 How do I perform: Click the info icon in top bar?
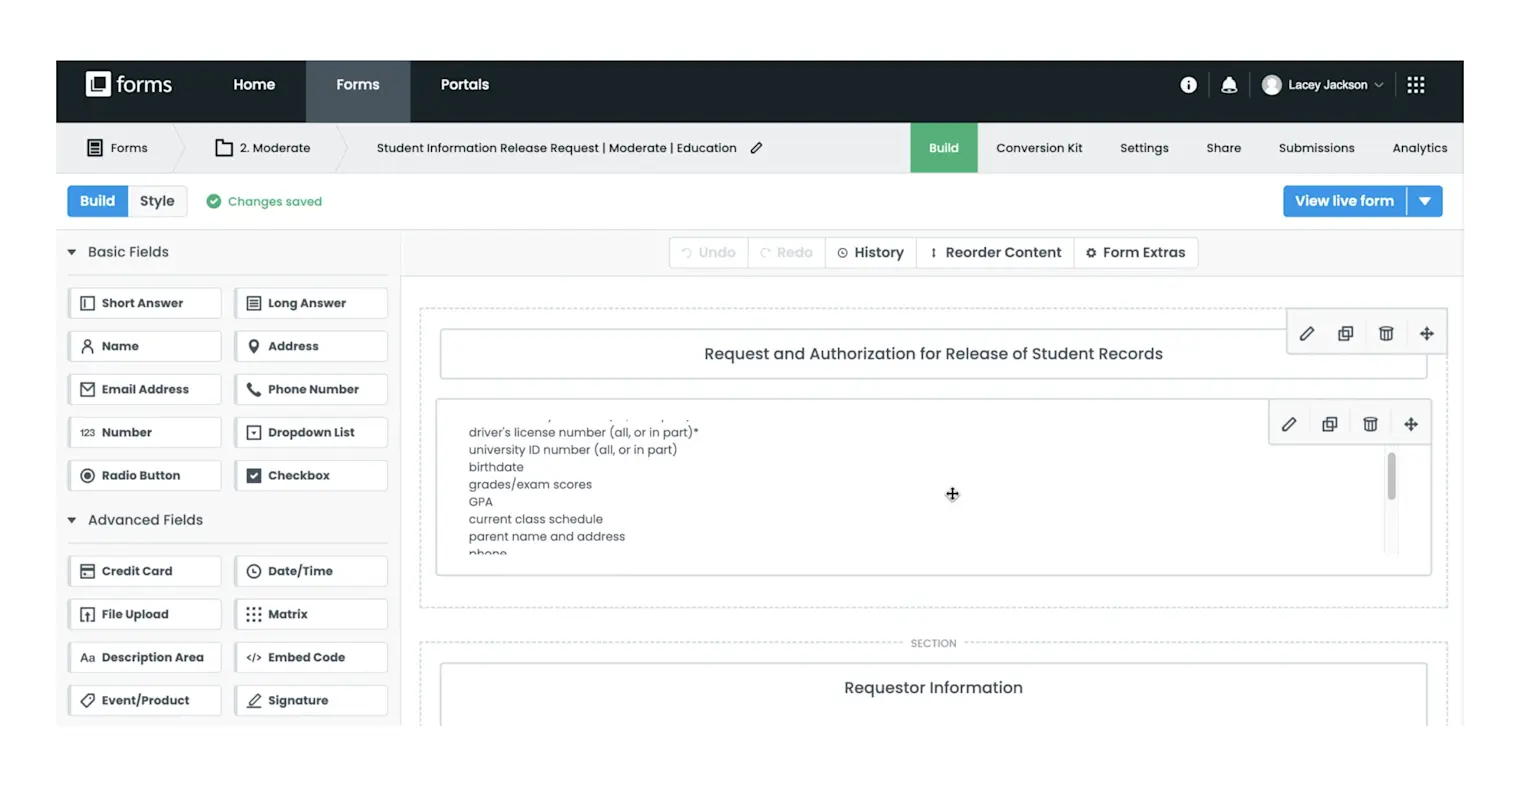coord(1188,85)
